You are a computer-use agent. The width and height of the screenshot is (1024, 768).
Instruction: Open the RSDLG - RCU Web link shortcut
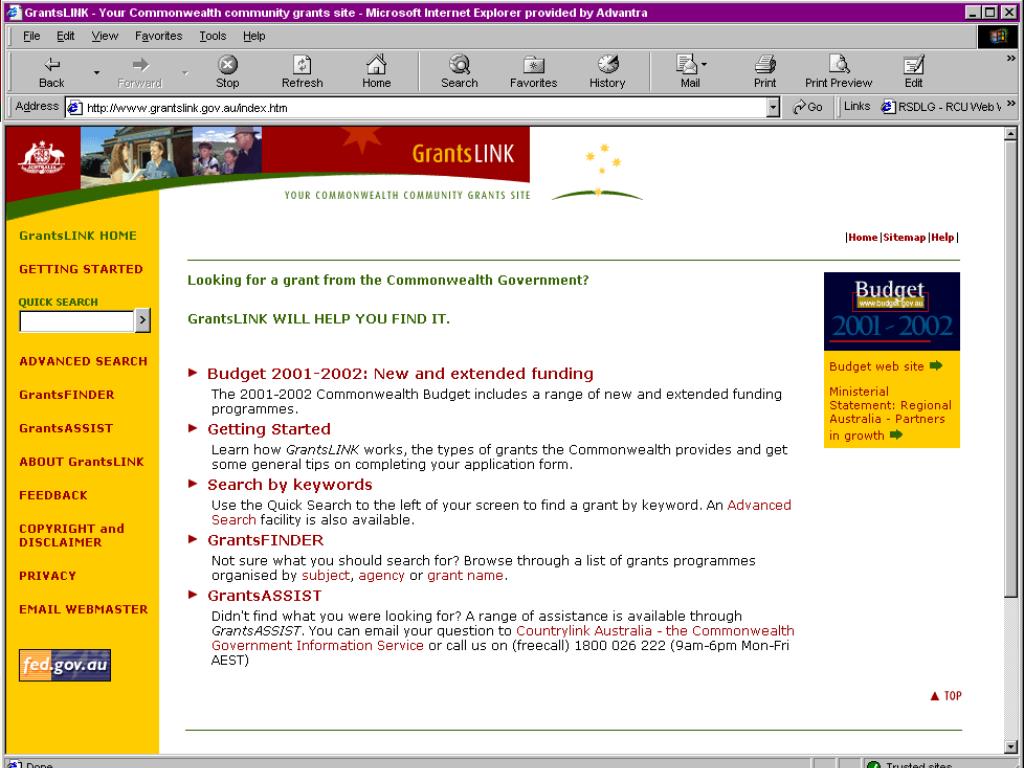(940, 107)
